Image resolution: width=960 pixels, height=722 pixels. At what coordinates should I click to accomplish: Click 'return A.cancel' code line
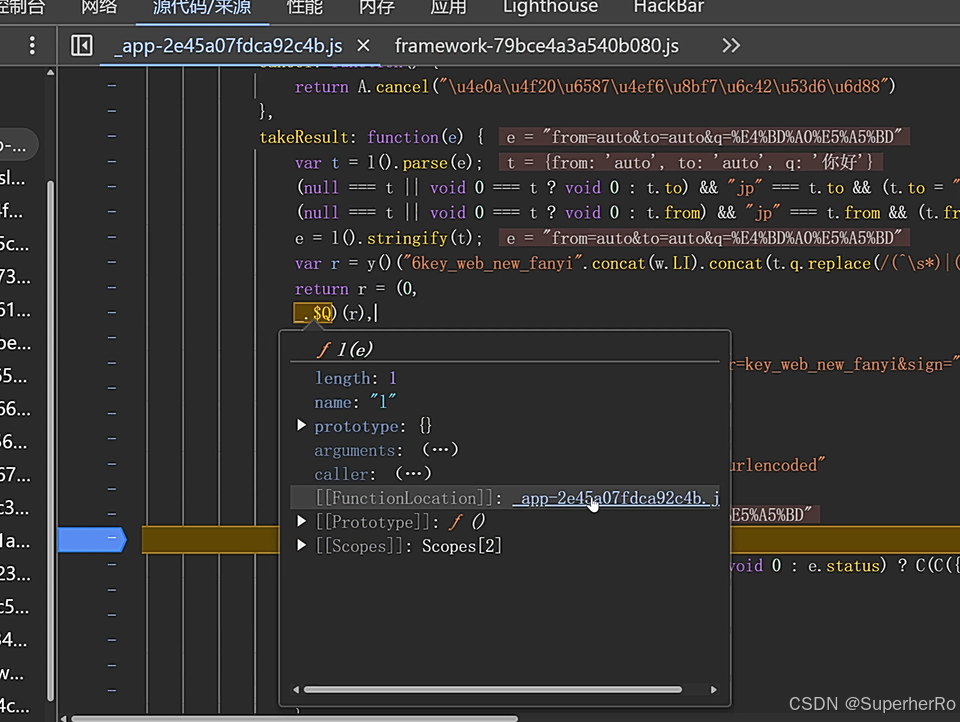pos(596,87)
